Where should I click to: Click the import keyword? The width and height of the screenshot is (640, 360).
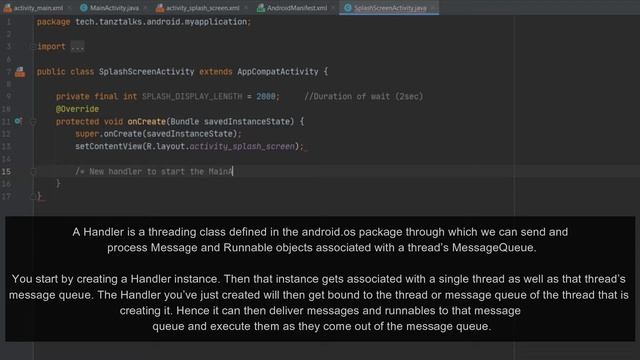pyautogui.click(x=51, y=47)
